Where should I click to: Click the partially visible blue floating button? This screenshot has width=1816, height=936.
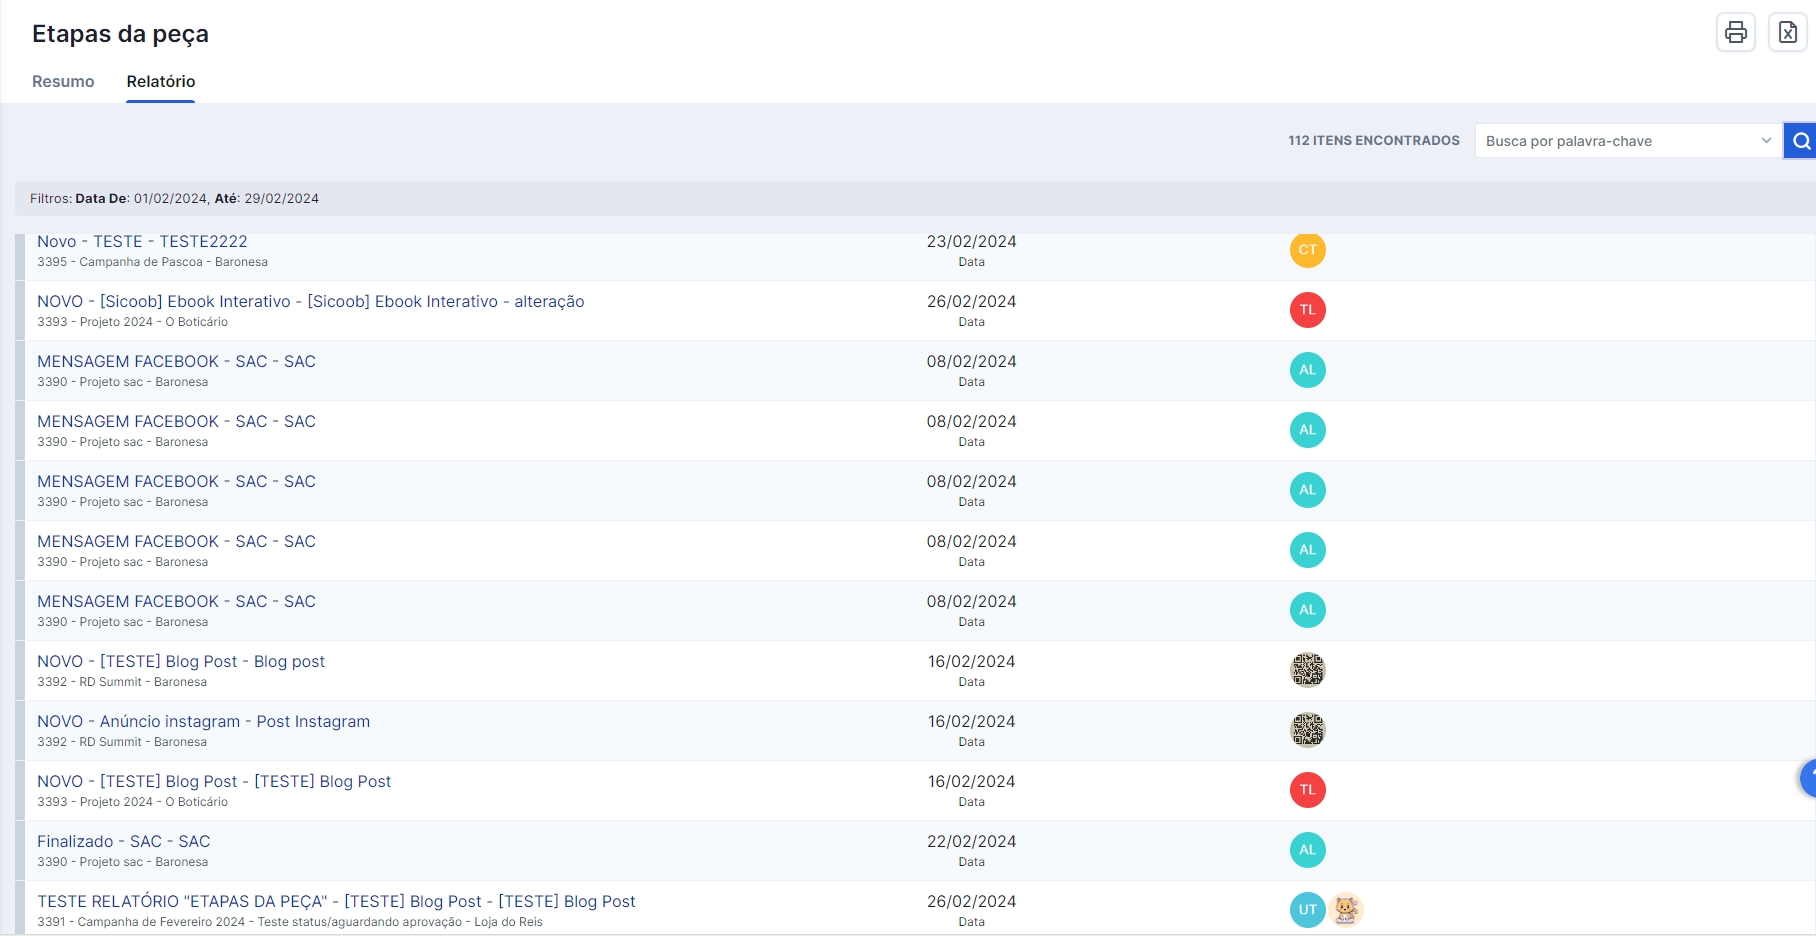1808,778
